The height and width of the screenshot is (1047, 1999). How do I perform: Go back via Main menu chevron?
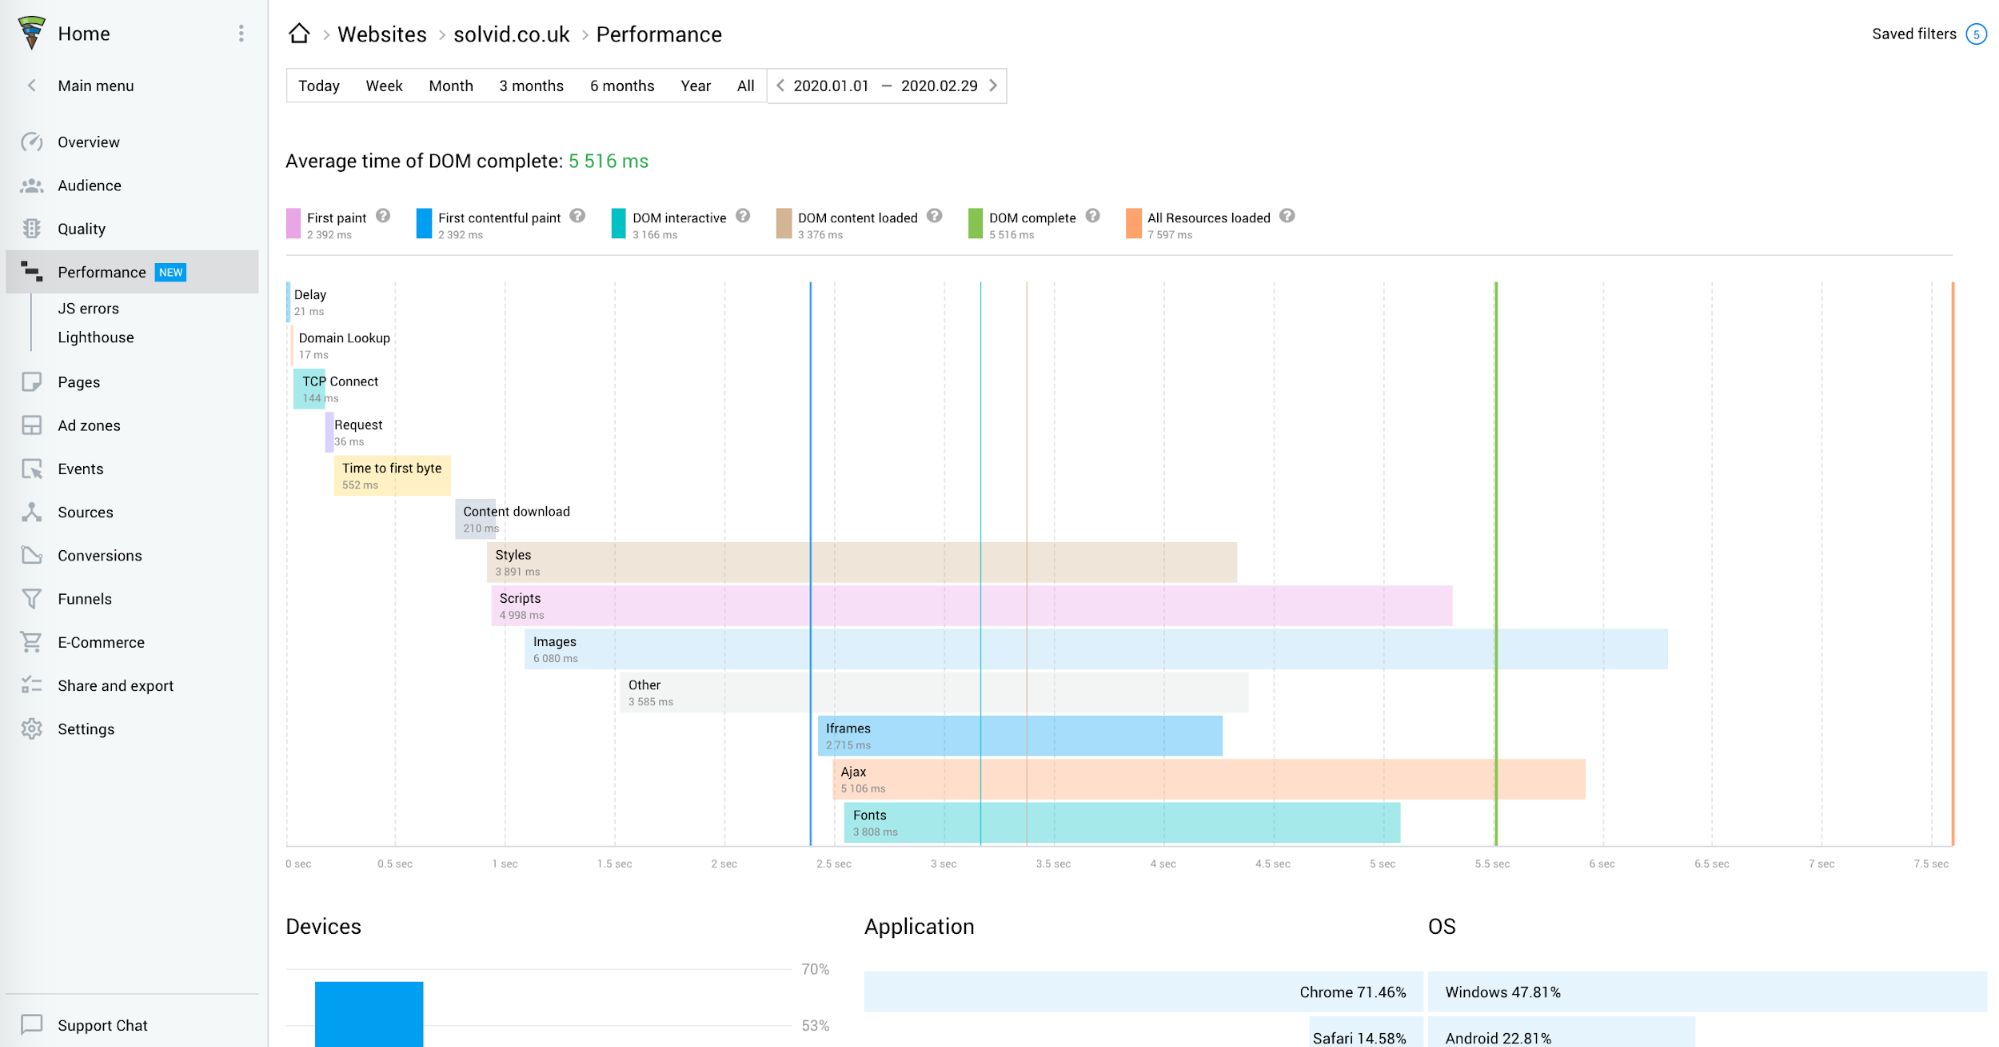(32, 86)
